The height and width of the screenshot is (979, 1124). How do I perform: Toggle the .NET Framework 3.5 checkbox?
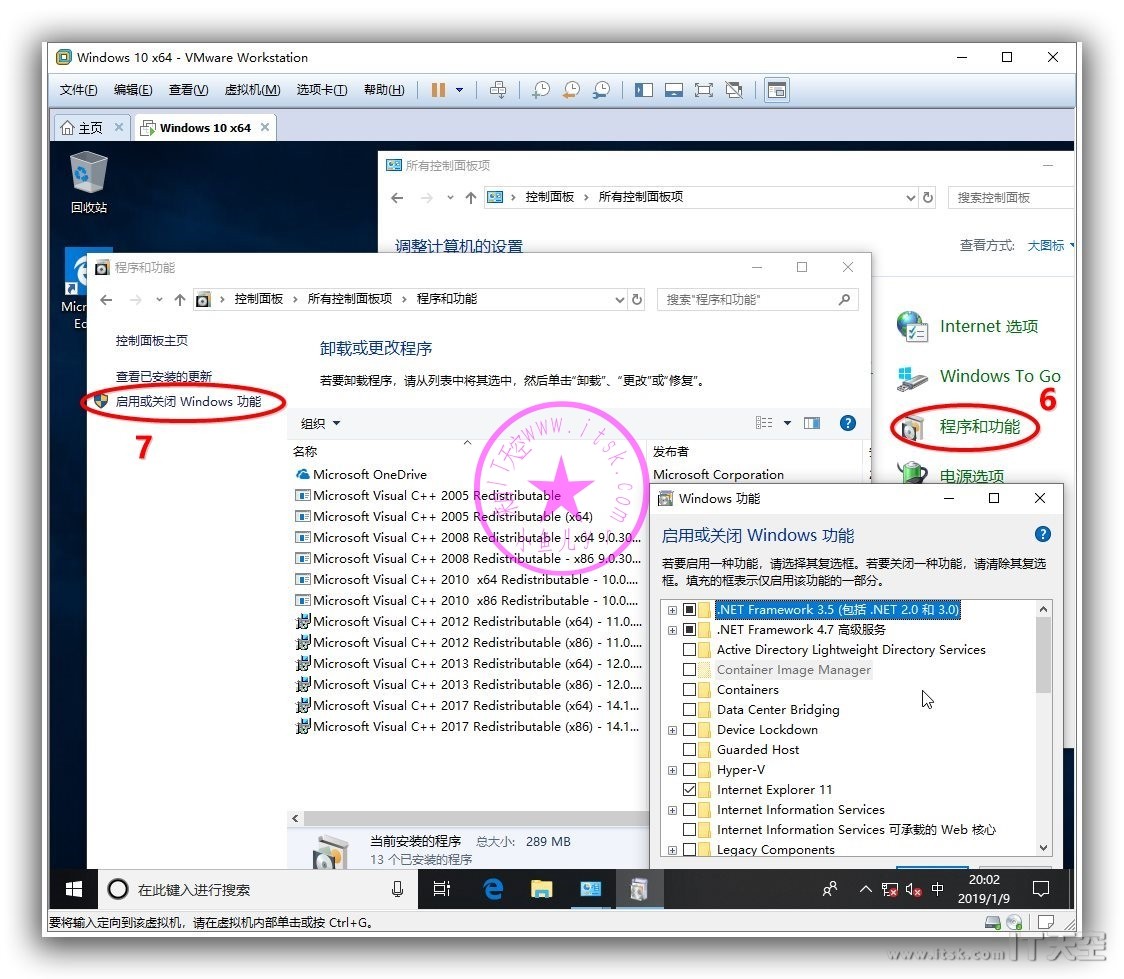[690, 609]
